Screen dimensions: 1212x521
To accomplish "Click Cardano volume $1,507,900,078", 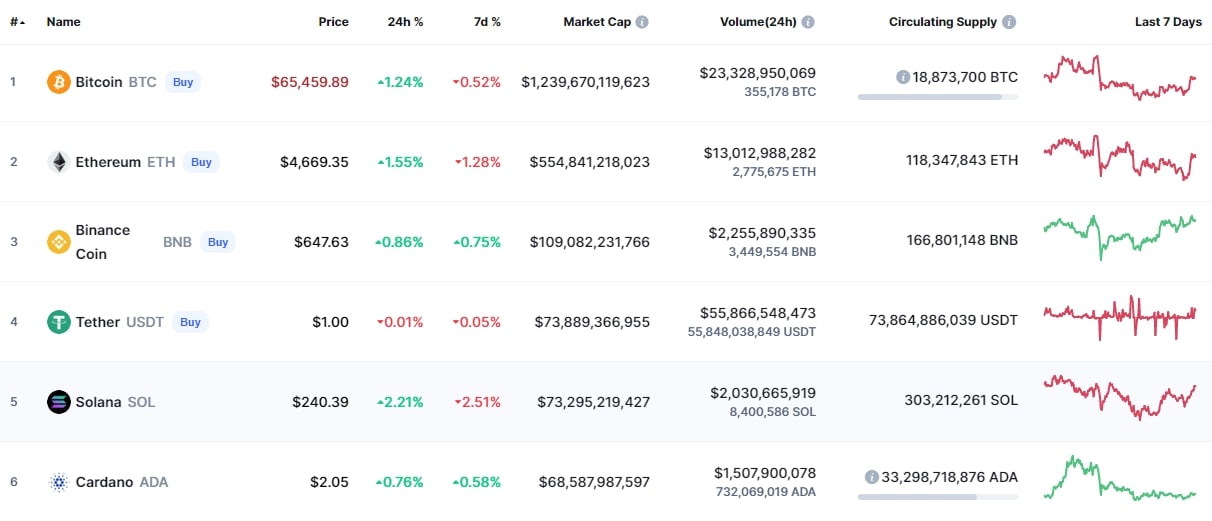I will (765, 473).
